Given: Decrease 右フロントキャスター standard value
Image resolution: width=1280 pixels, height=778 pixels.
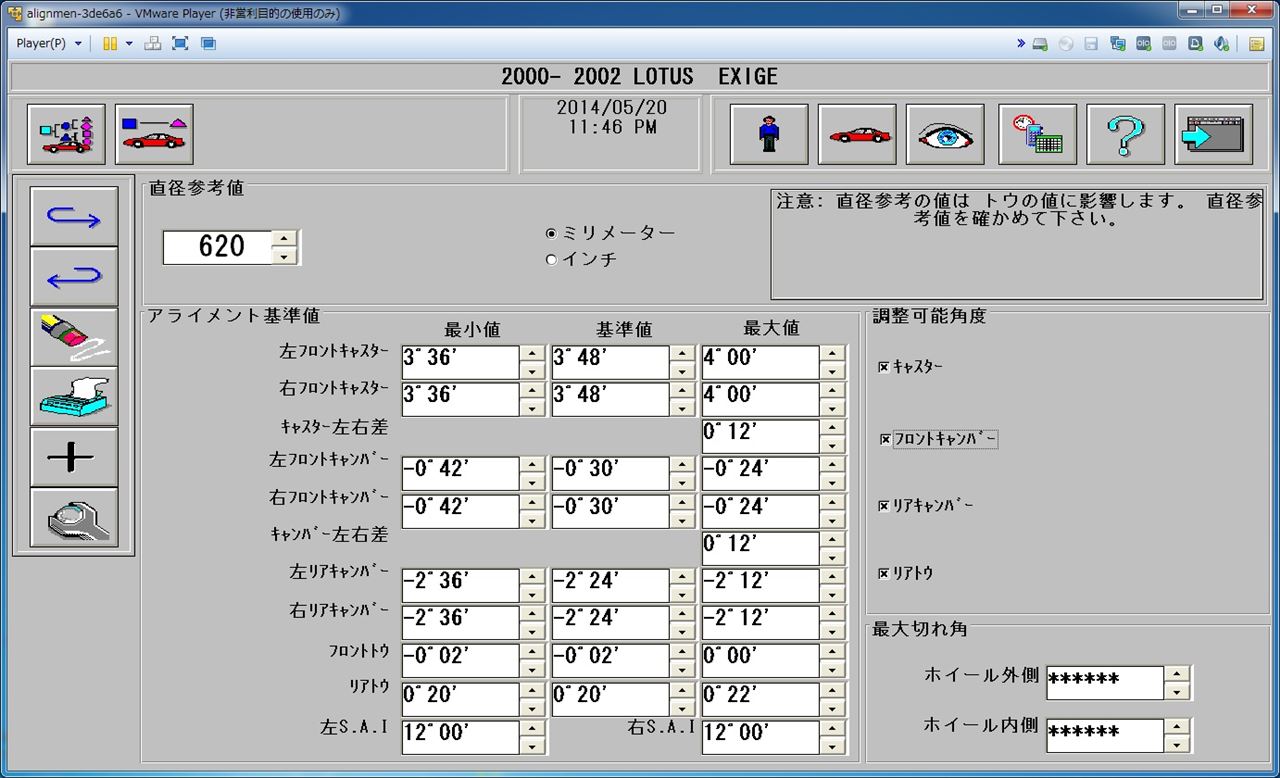Looking at the screenshot, I should (682, 408).
